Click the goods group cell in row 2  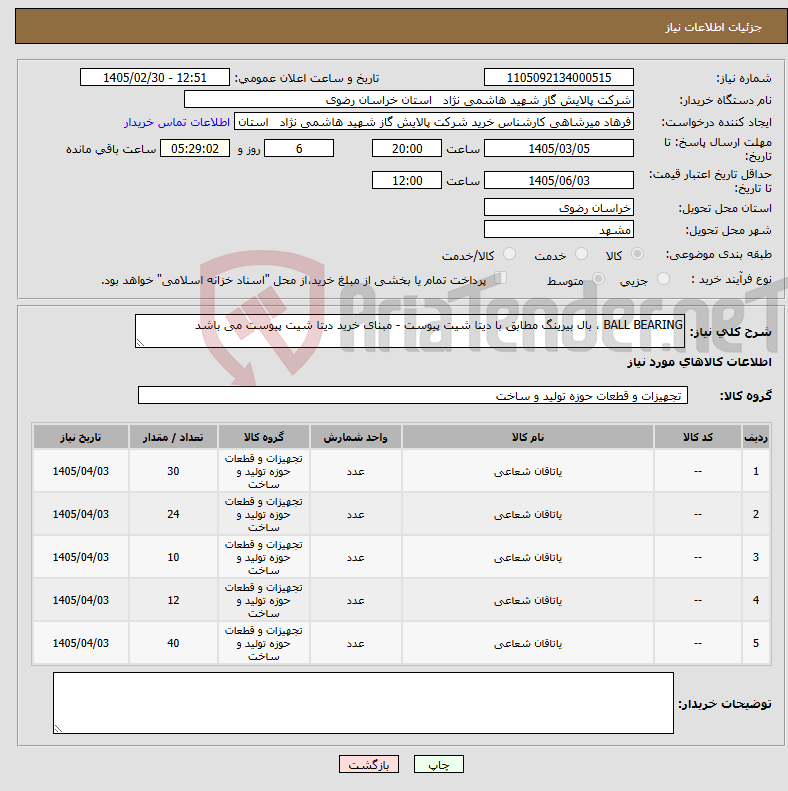[263, 514]
